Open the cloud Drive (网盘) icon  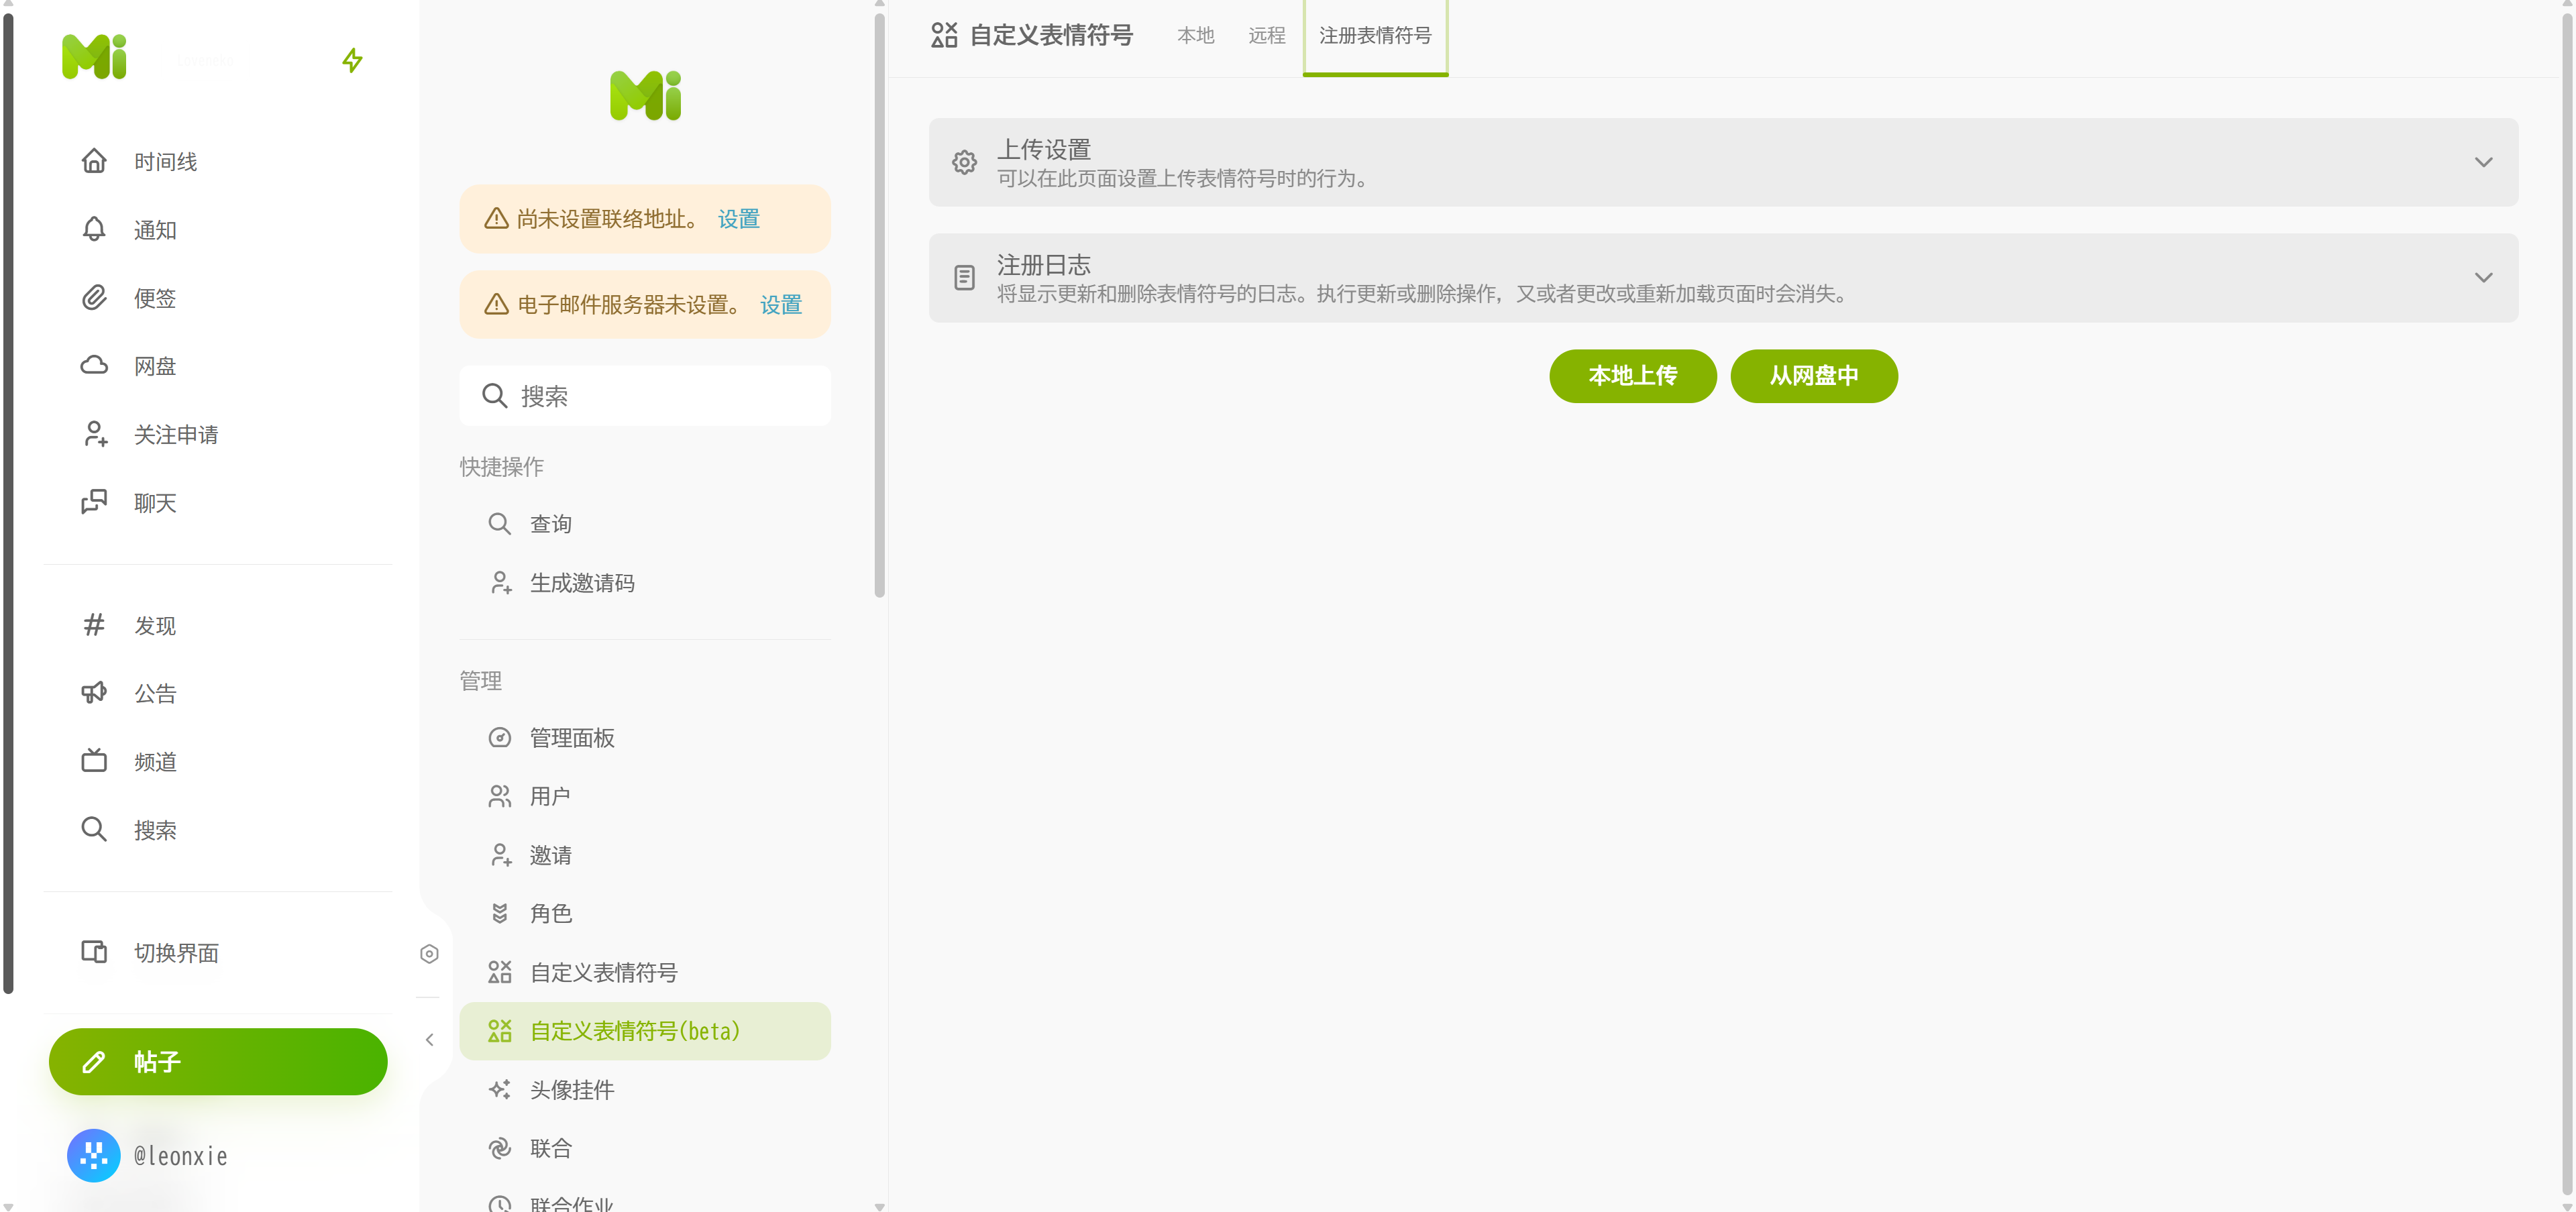click(94, 365)
